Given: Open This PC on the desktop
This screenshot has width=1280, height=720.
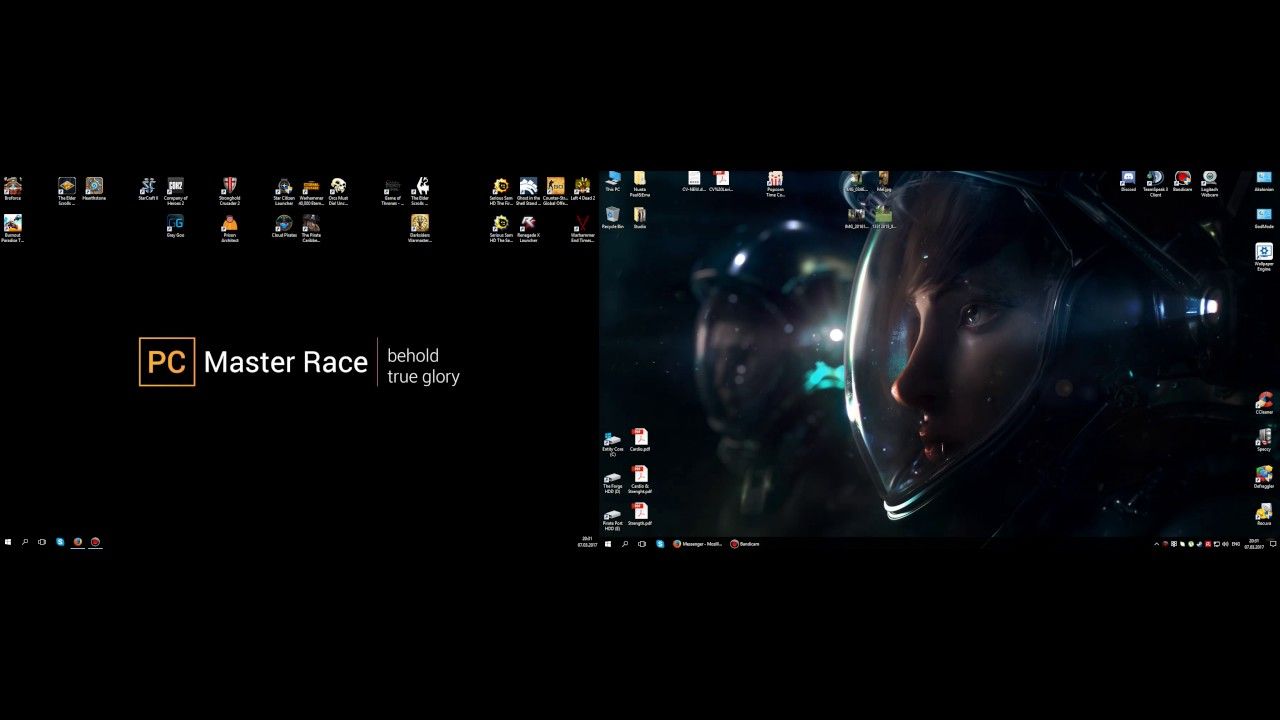Looking at the screenshot, I should [x=612, y=182].
